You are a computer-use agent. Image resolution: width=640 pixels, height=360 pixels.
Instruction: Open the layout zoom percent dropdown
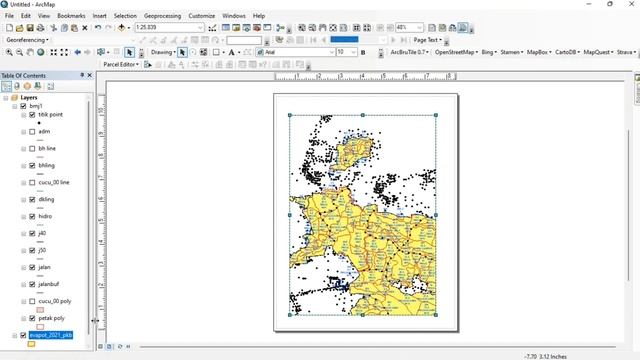click(x=420, y=28)
